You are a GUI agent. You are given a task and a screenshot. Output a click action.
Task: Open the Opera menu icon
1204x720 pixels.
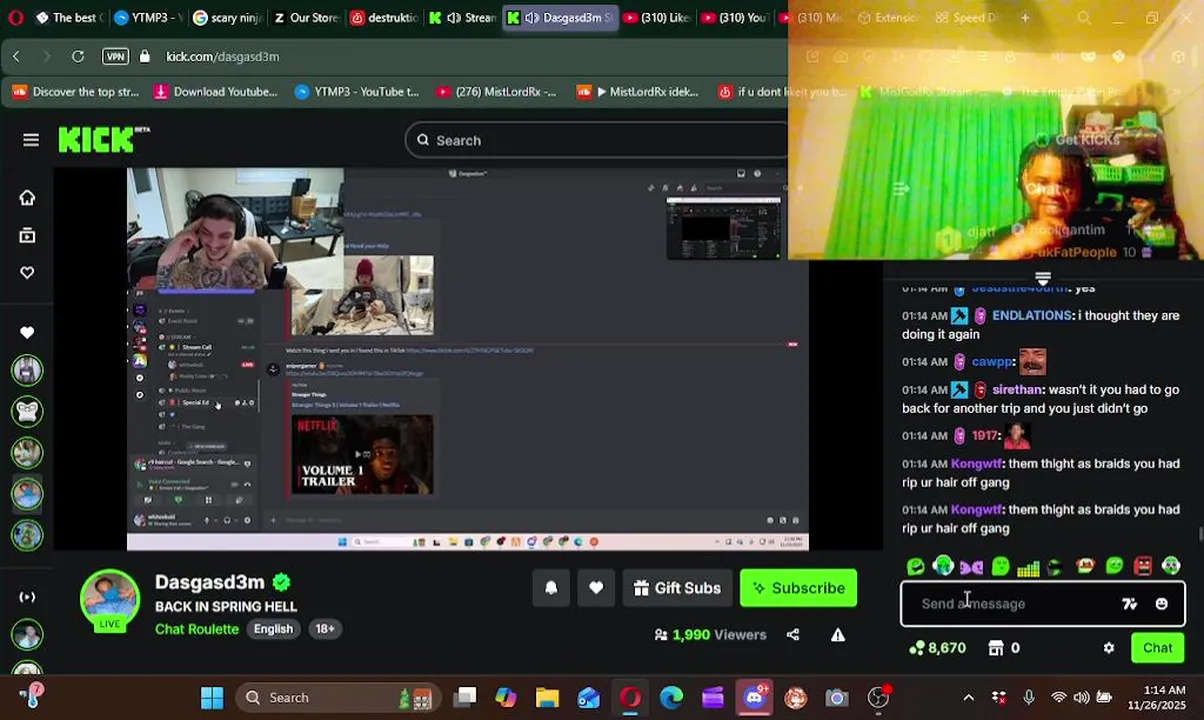[15, 17]
